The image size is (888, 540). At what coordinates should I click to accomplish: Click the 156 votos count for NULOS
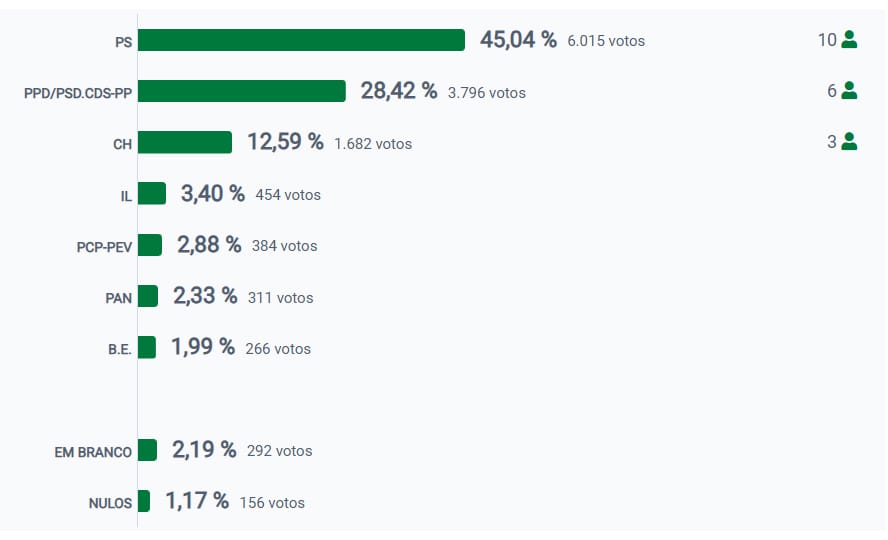[272, 503]
